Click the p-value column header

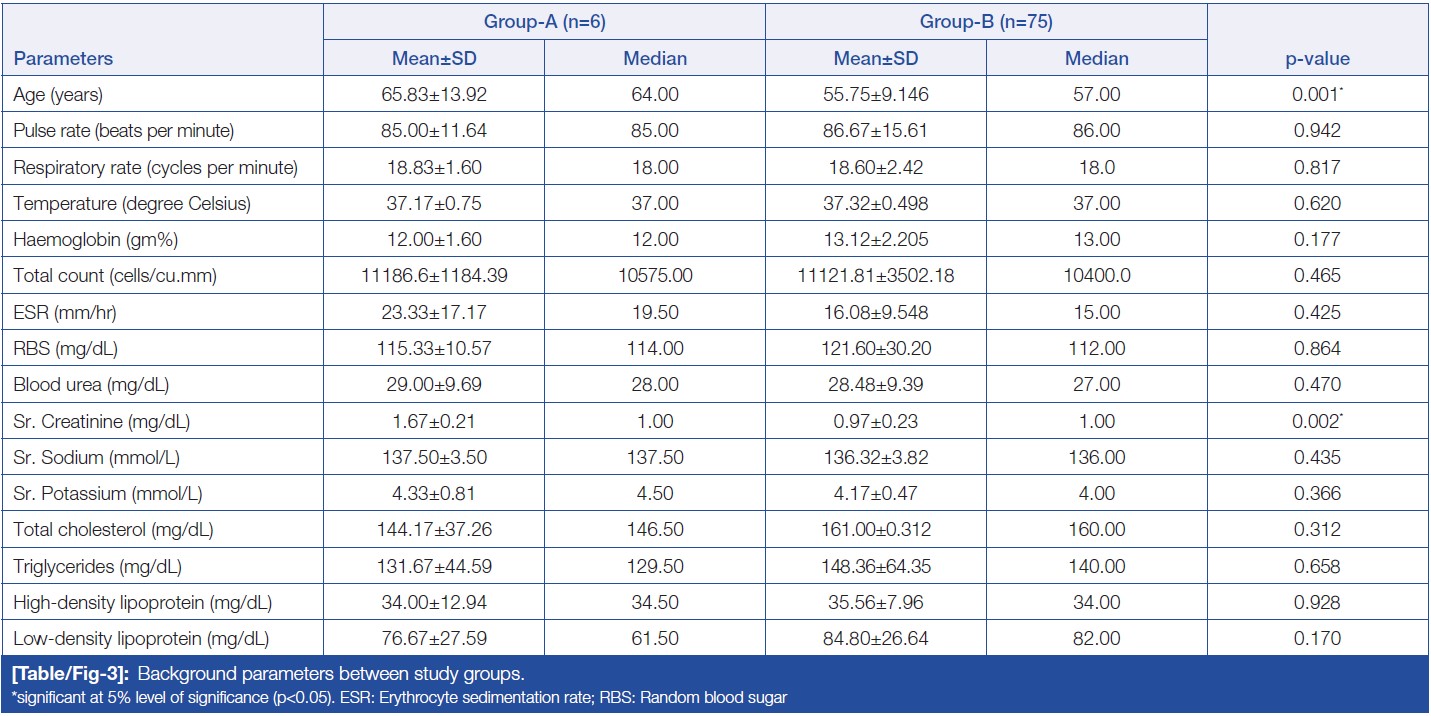(x=1317, y=58)
